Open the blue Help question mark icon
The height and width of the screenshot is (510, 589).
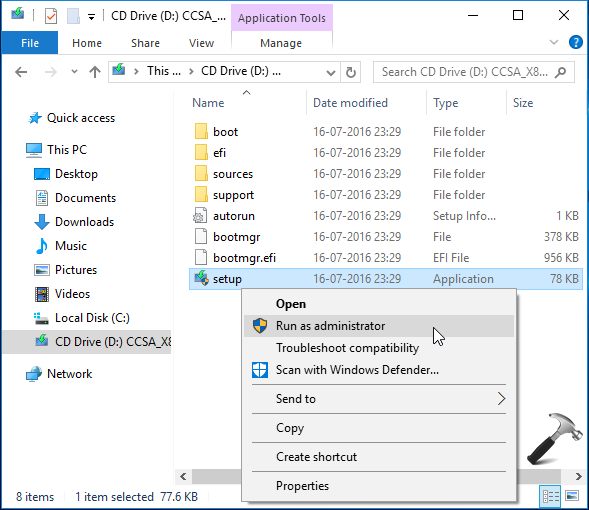click(x=575, y=42)
